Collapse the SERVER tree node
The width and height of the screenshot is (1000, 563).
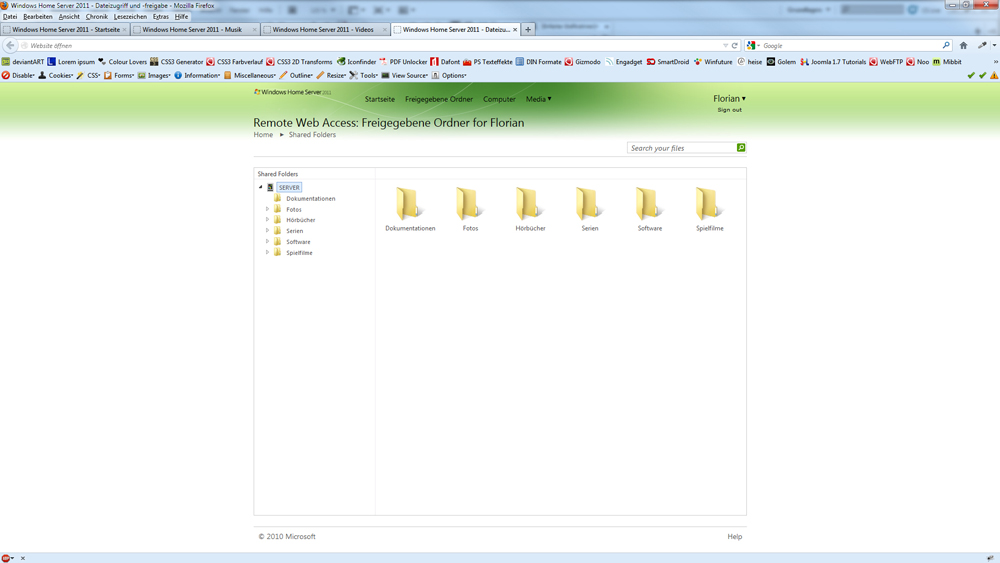pyautogui.click(x=260, y=187)
